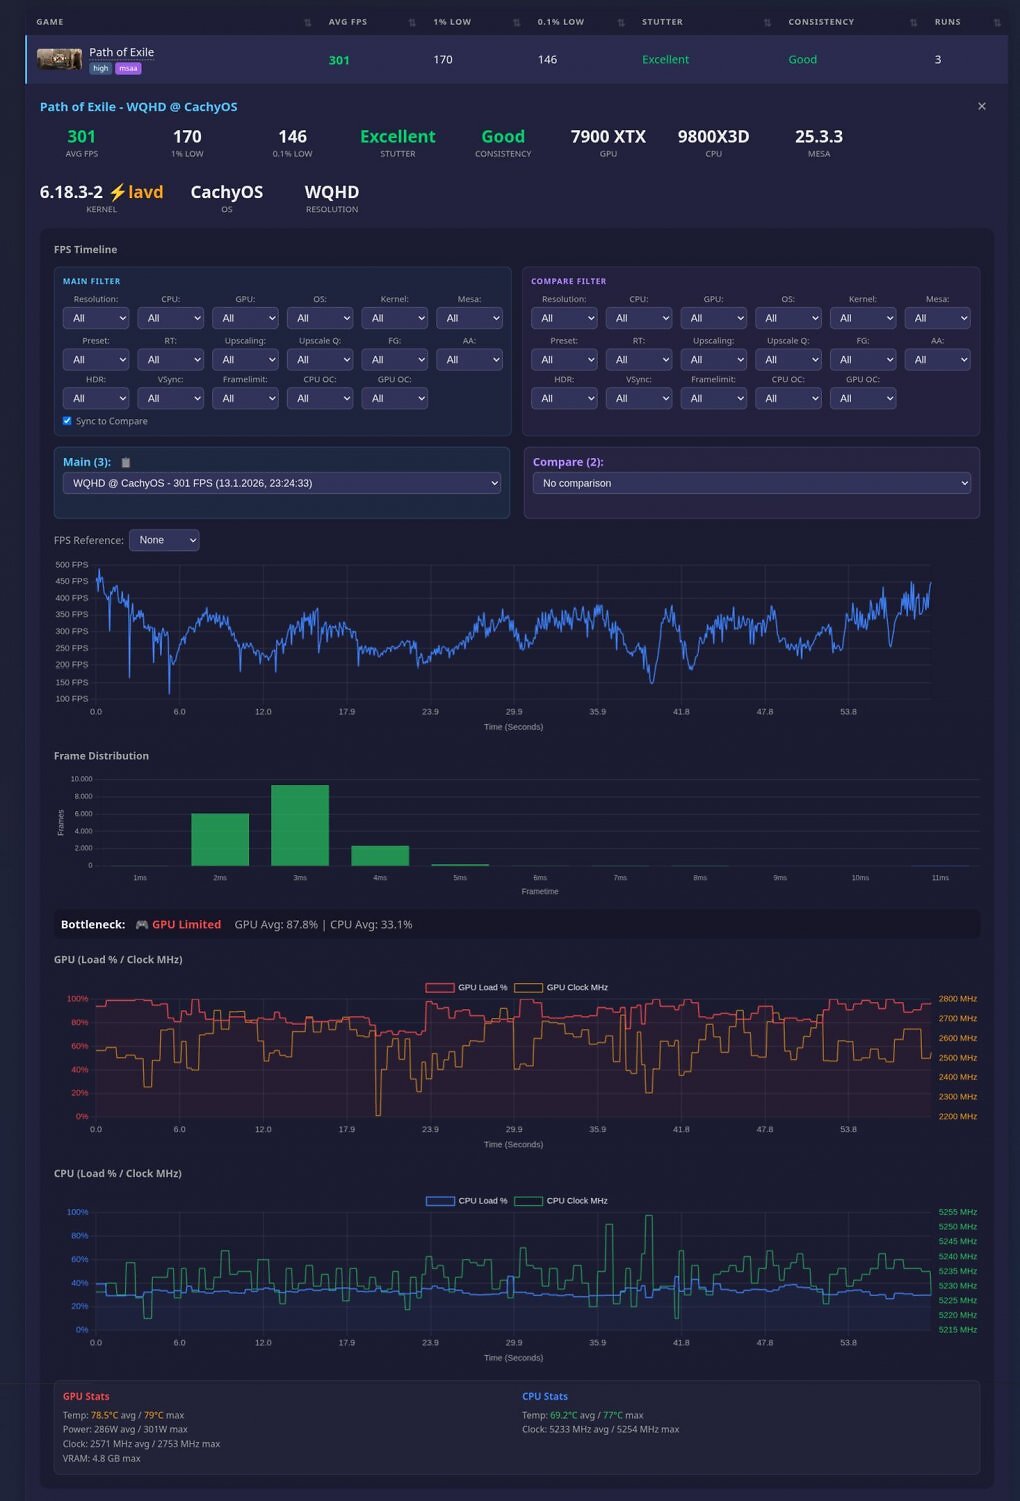Open the Main Filter CPU dropdown
Image resolution: width=1020 pixels, height=1501 pixels.
point(171,318)
